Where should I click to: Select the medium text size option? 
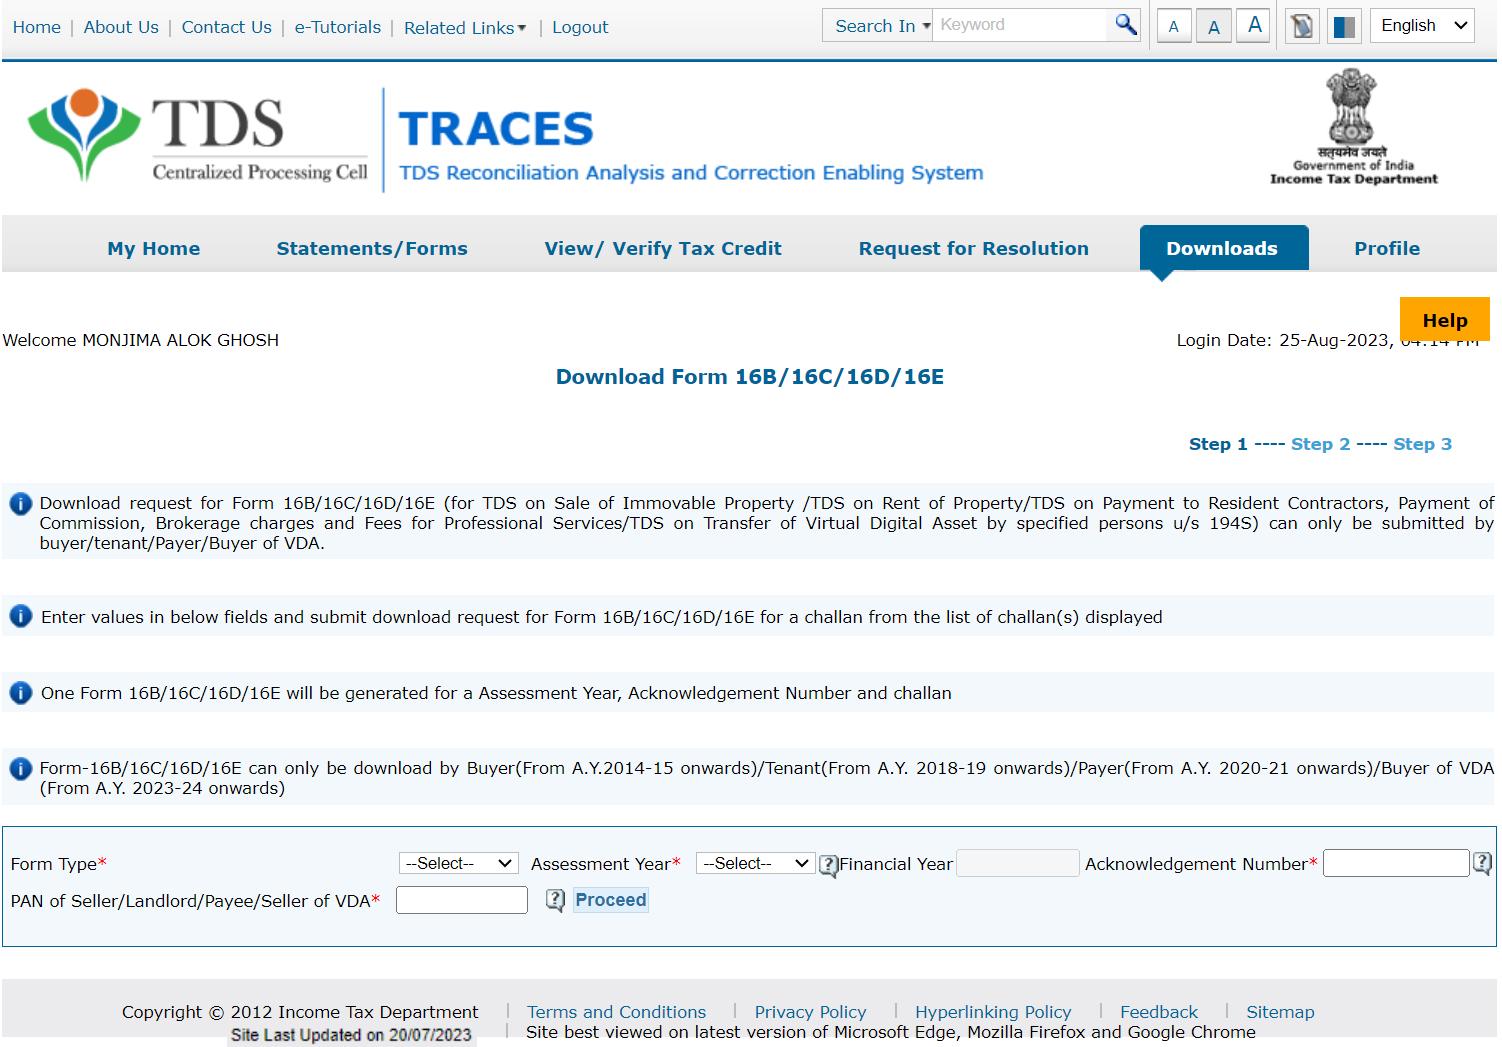click(x=1213, y=25)
